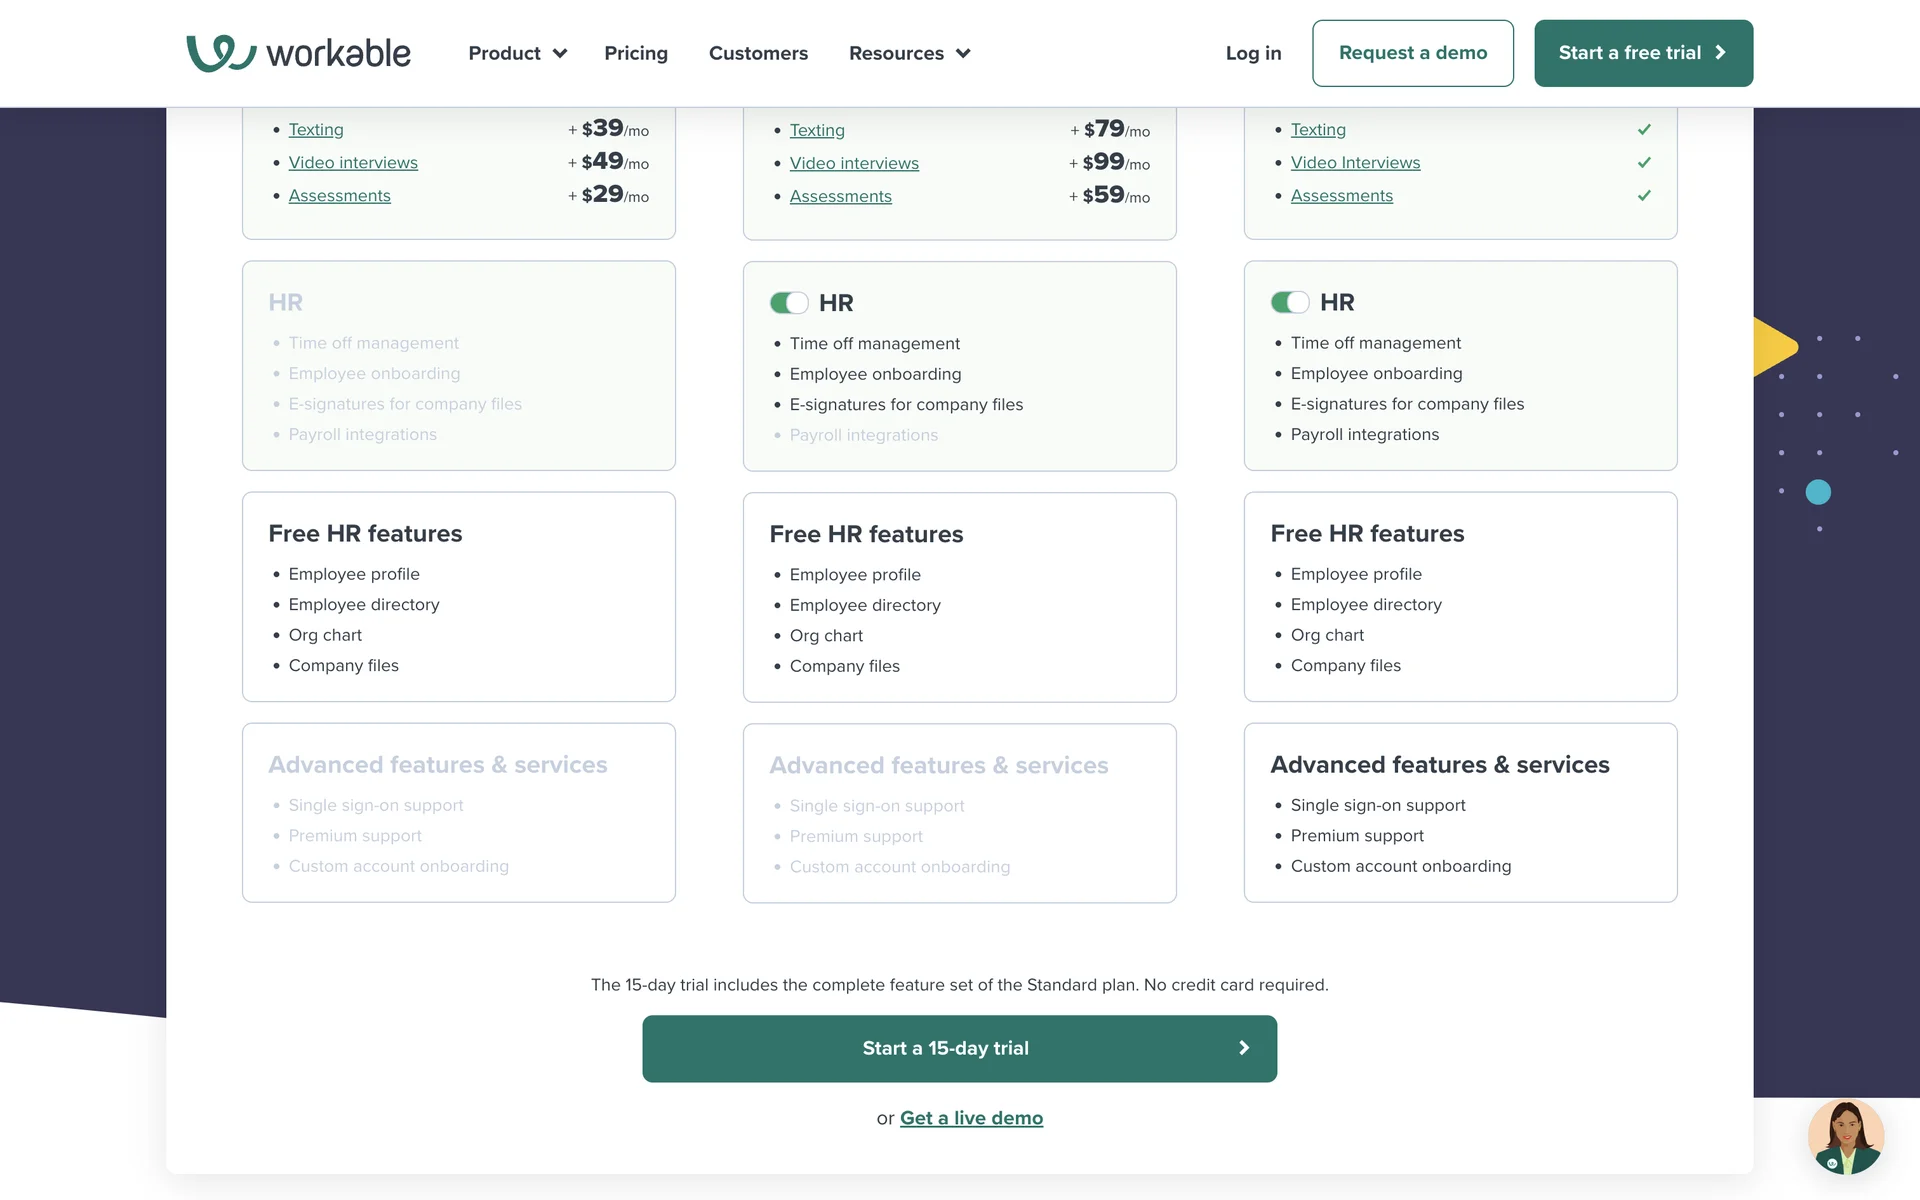Open the Get a live demo link
The height and width of the screenshot is (1200, 1920).
pyautogui.click(x=971, y=1118)
